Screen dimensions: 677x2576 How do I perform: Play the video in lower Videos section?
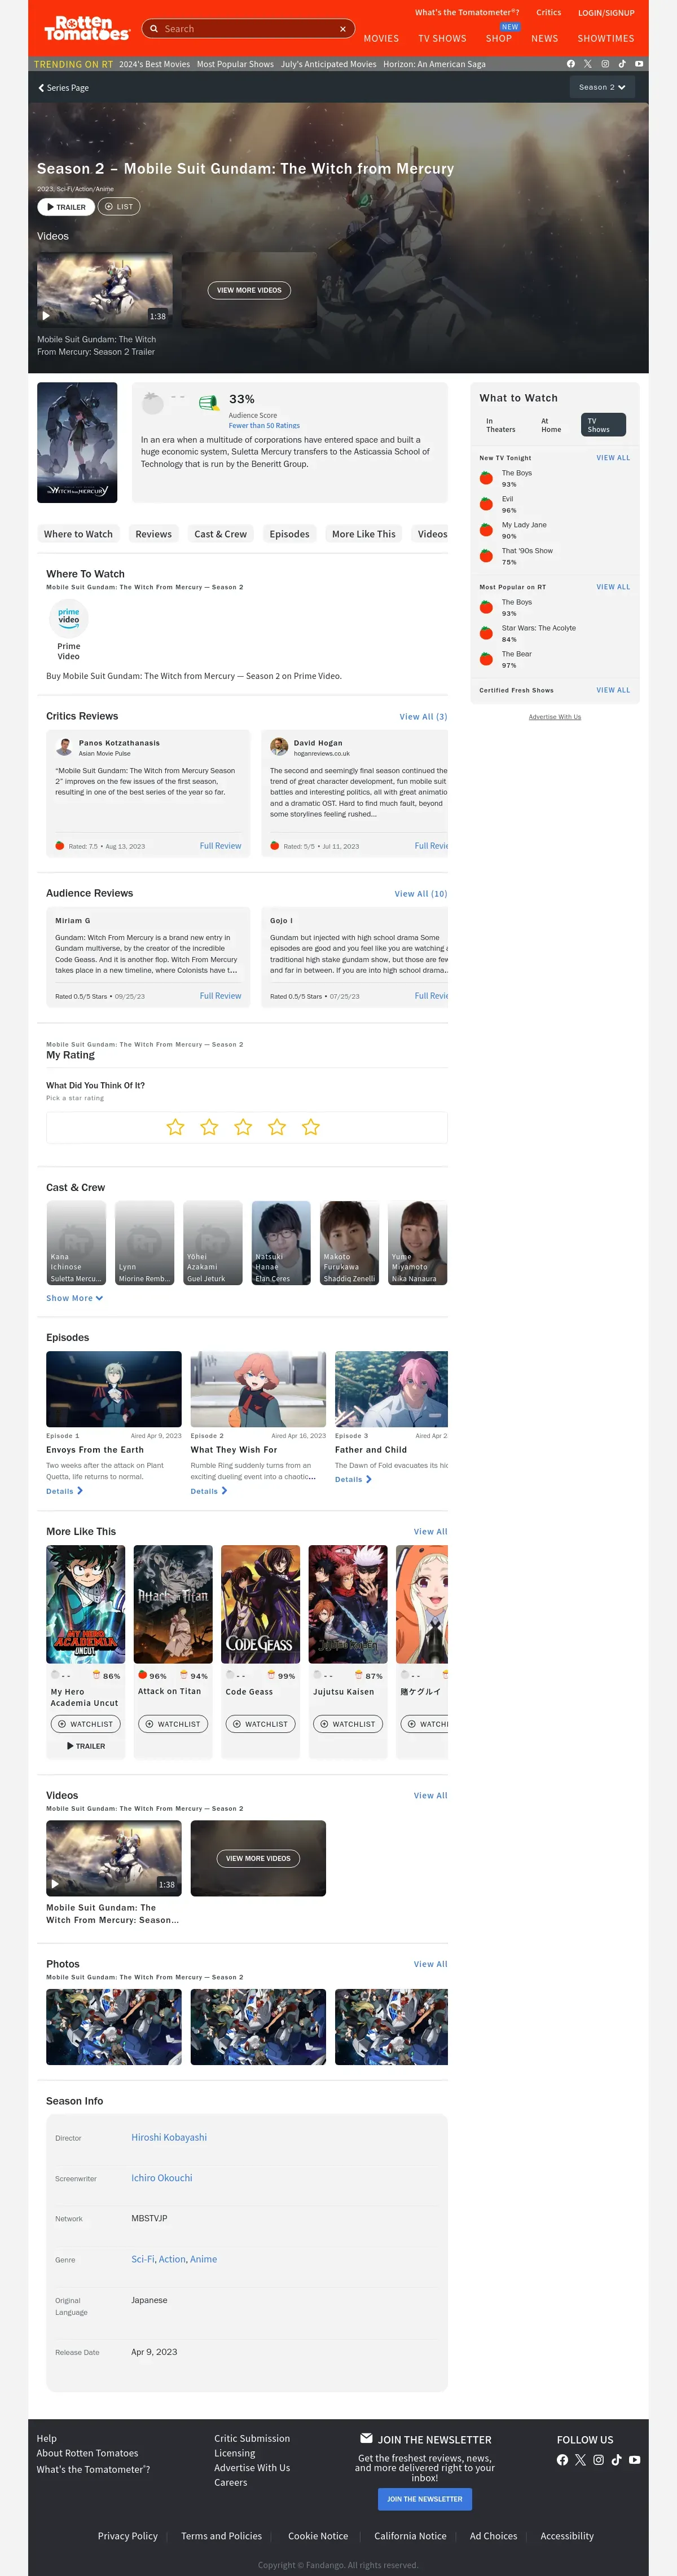[x=114, y=1858]
